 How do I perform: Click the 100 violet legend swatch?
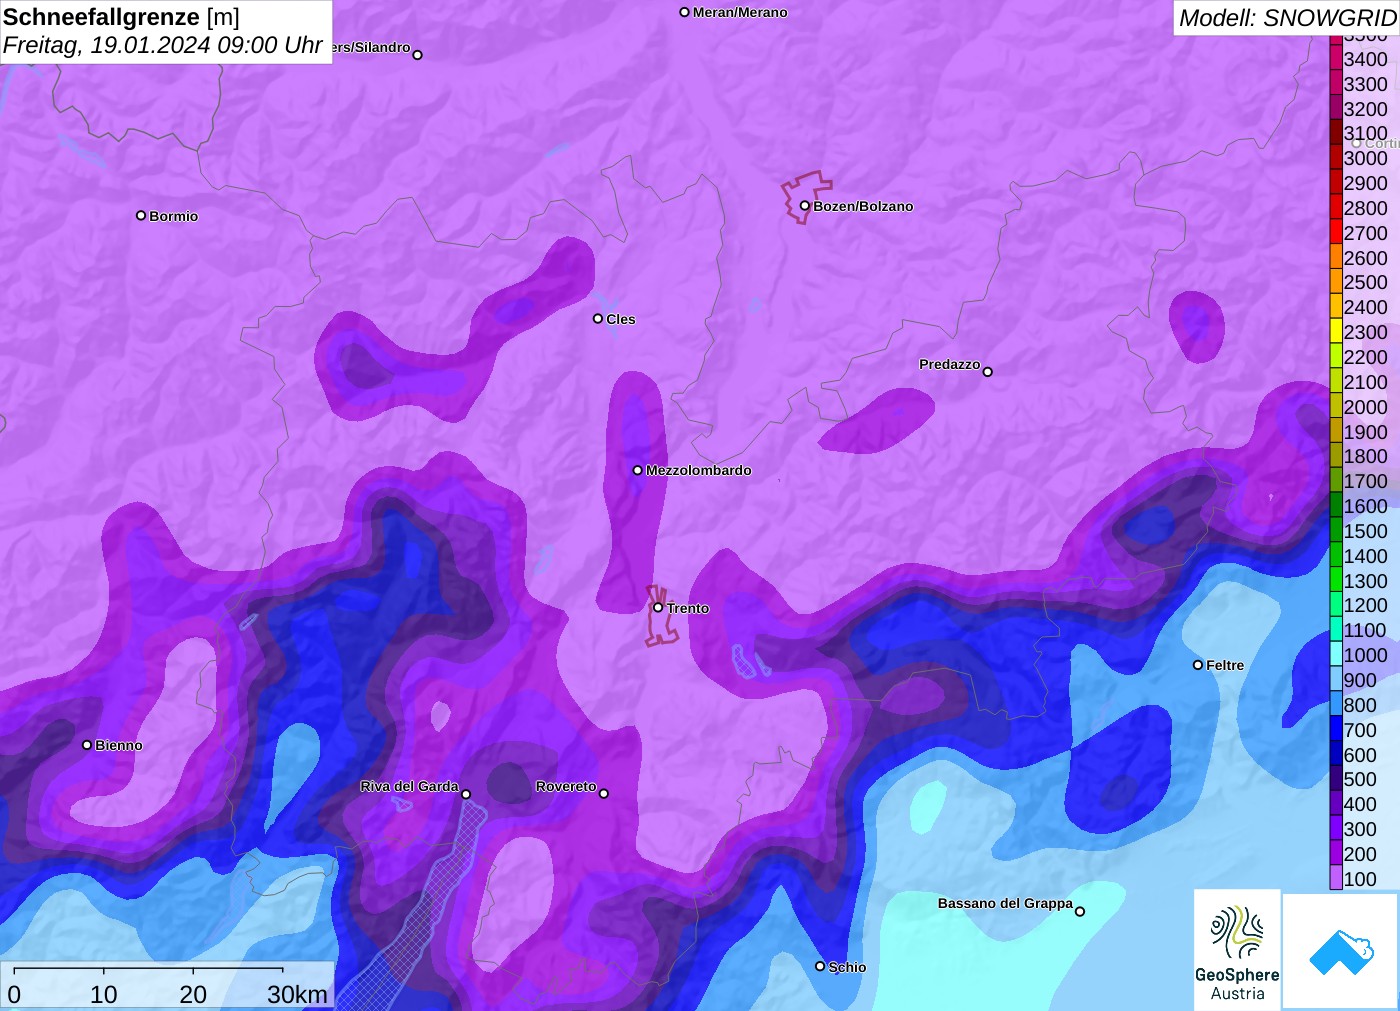tap(1336, 878)
